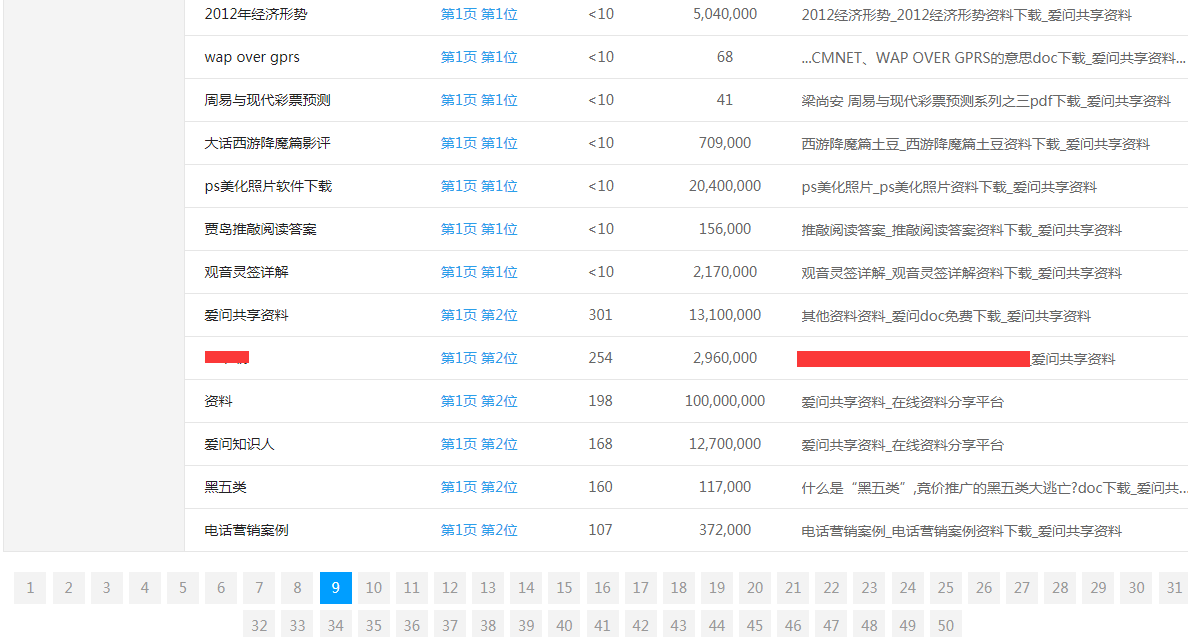Open ranking link for 2012年经济形势 keyword
This screenshot has width=1188, height=637.
pos(479,14)
